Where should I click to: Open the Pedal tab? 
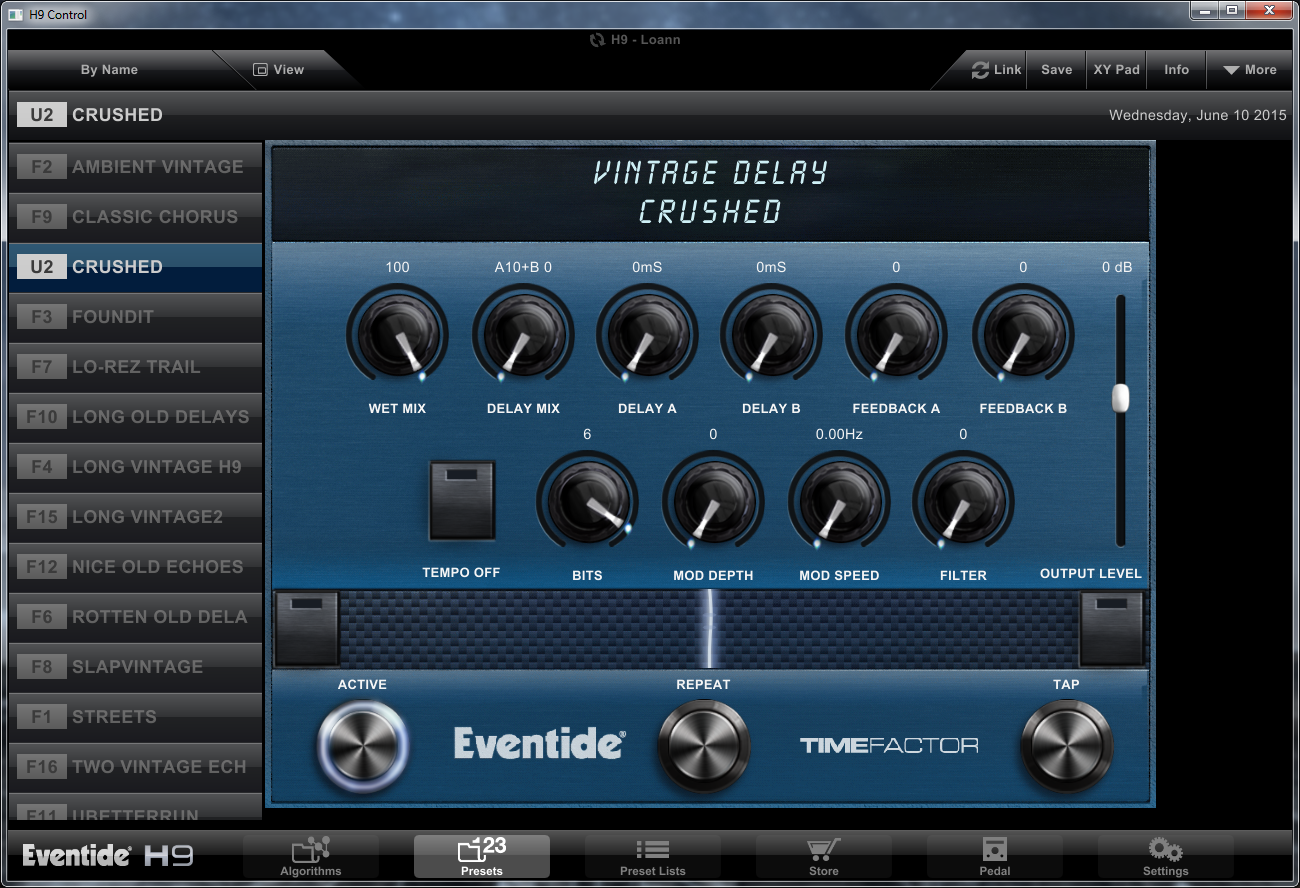(x=994, y=856)
